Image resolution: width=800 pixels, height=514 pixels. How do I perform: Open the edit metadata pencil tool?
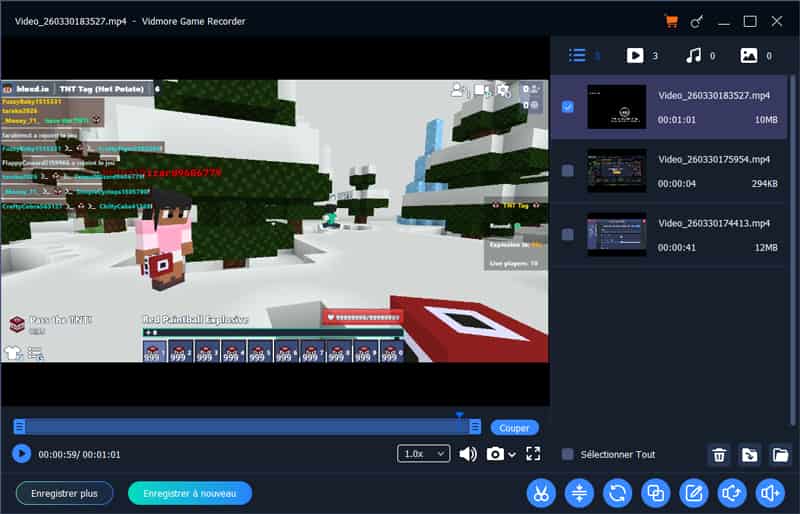693,493
